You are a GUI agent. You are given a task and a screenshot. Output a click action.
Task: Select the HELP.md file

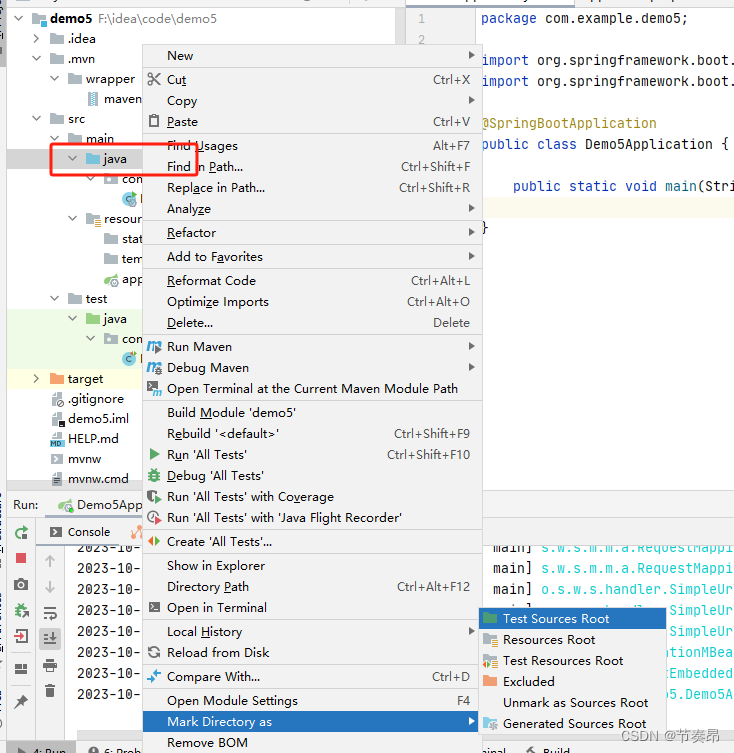coord(85,438)
